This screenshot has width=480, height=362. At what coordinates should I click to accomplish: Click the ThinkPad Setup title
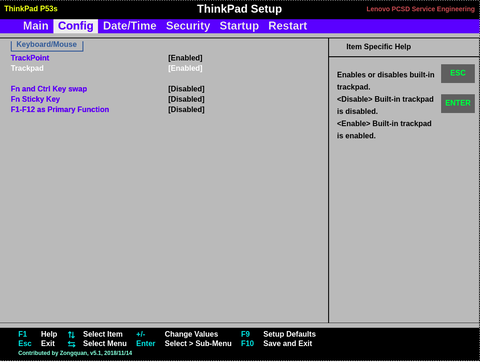(x=239, y=9)
